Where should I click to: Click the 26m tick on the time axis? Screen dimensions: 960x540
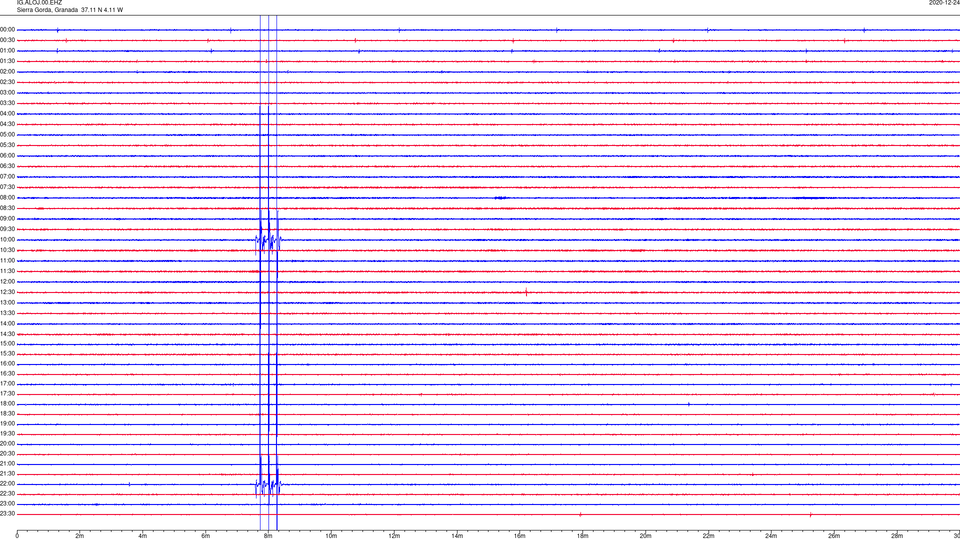[834, 536]
